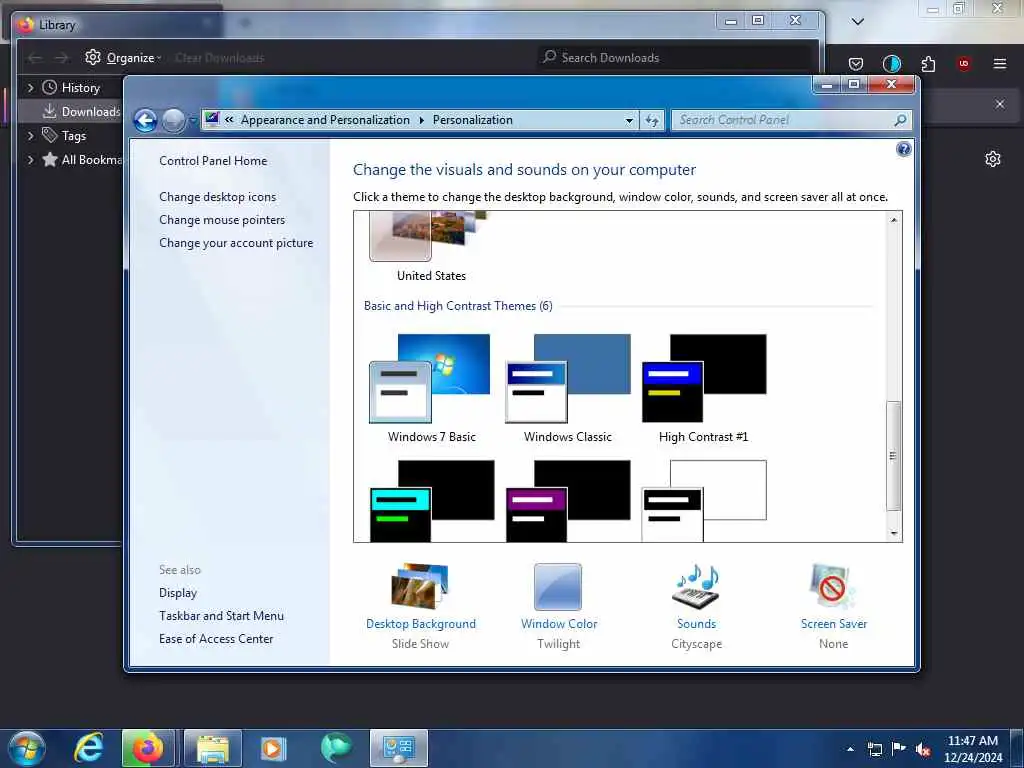Click the uBlock Origin red shield icon
The image size is (1024, 768).
point(964,63)
